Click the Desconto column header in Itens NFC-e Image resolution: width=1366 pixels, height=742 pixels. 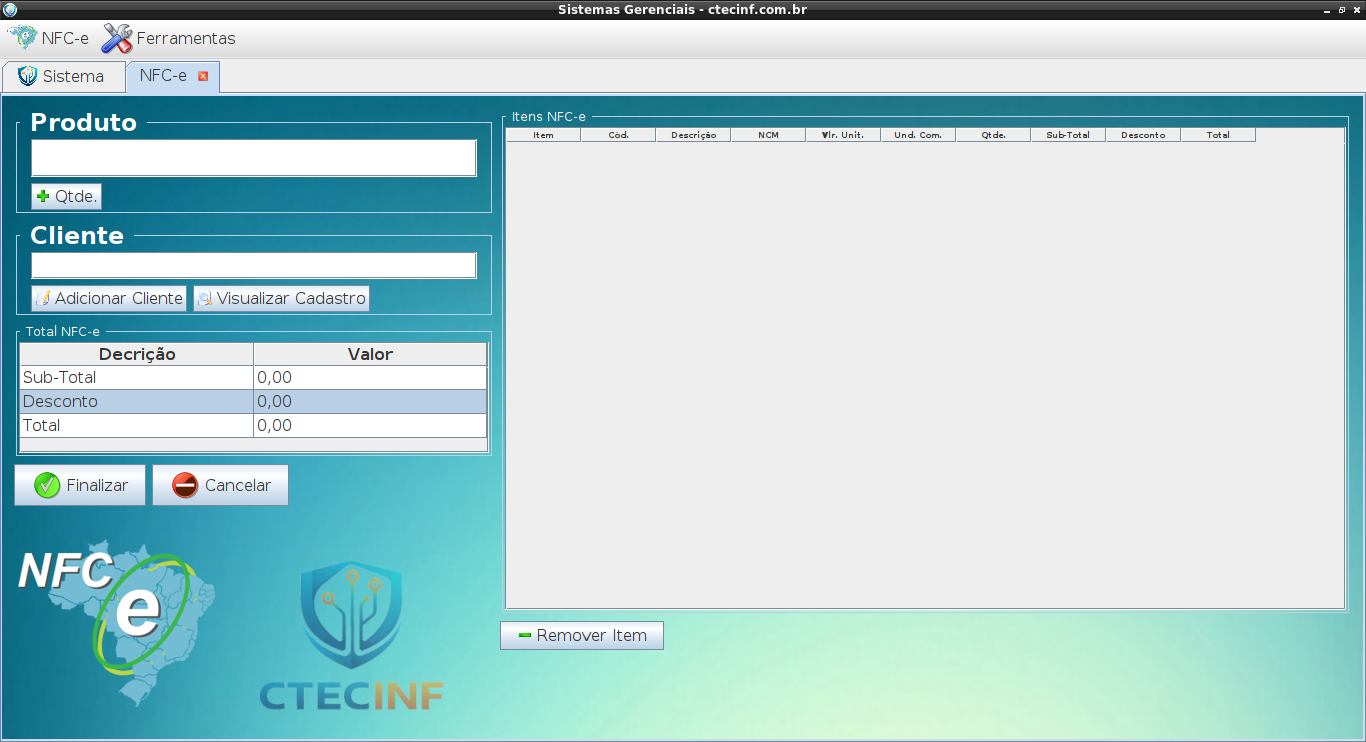1143,135
